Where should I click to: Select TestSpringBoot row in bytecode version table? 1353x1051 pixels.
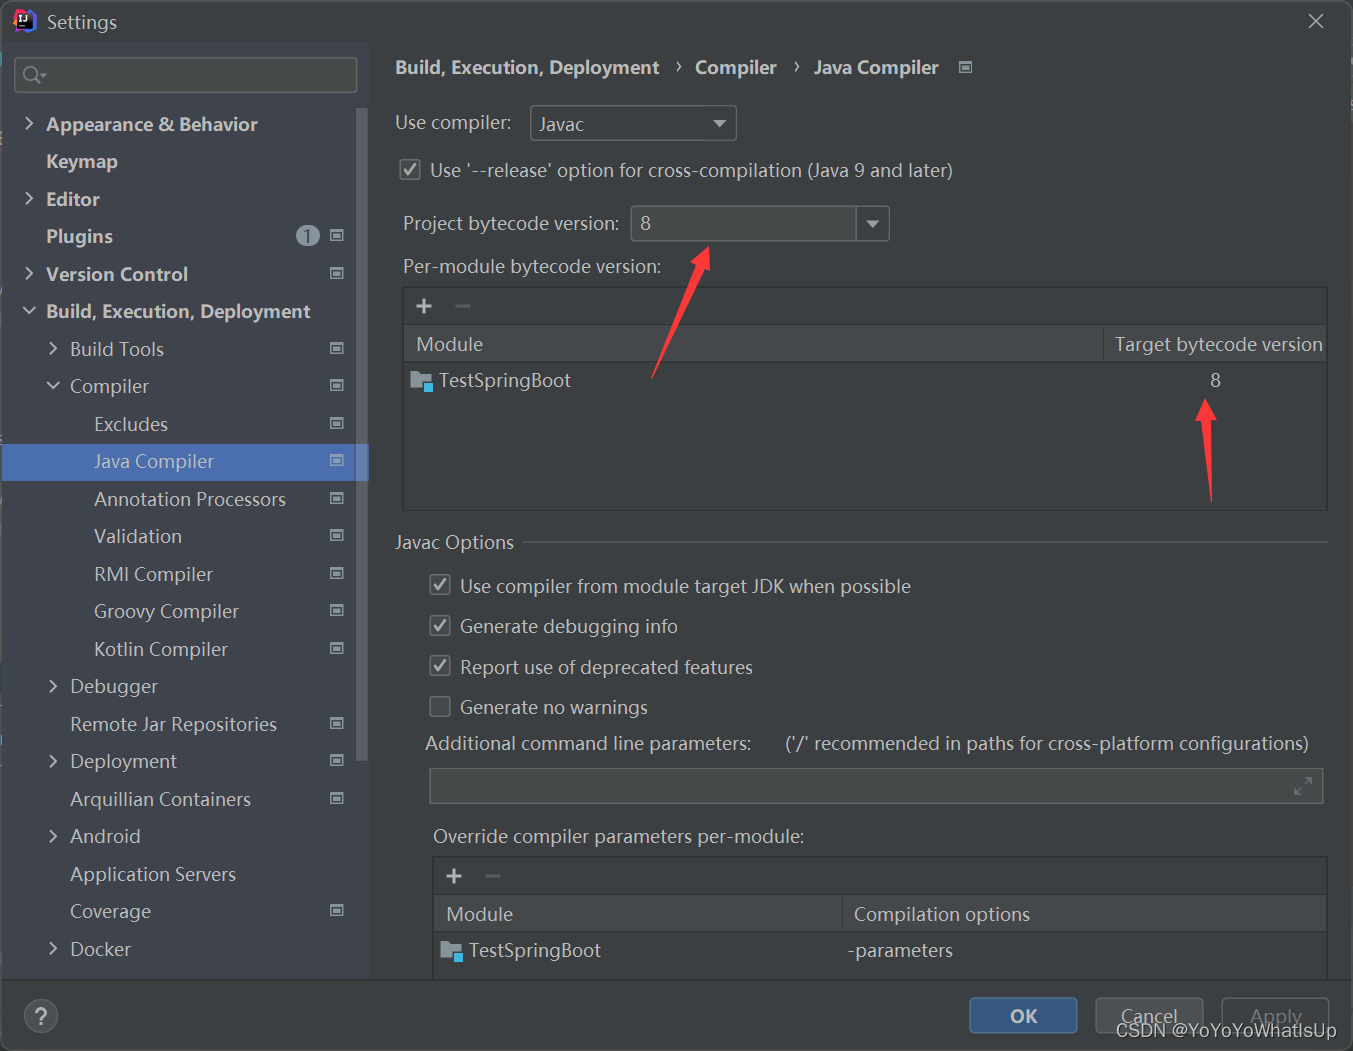tap(865, 380)
